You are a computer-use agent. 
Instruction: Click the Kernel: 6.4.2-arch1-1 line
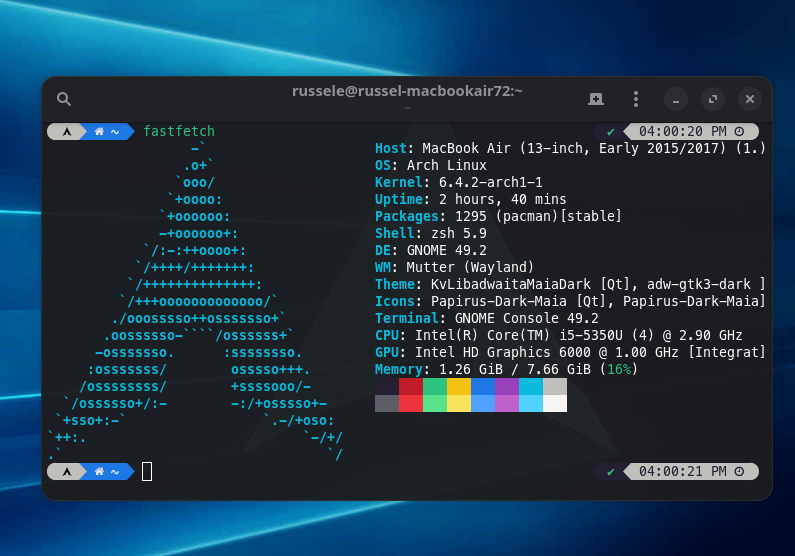tap(458, 182)
